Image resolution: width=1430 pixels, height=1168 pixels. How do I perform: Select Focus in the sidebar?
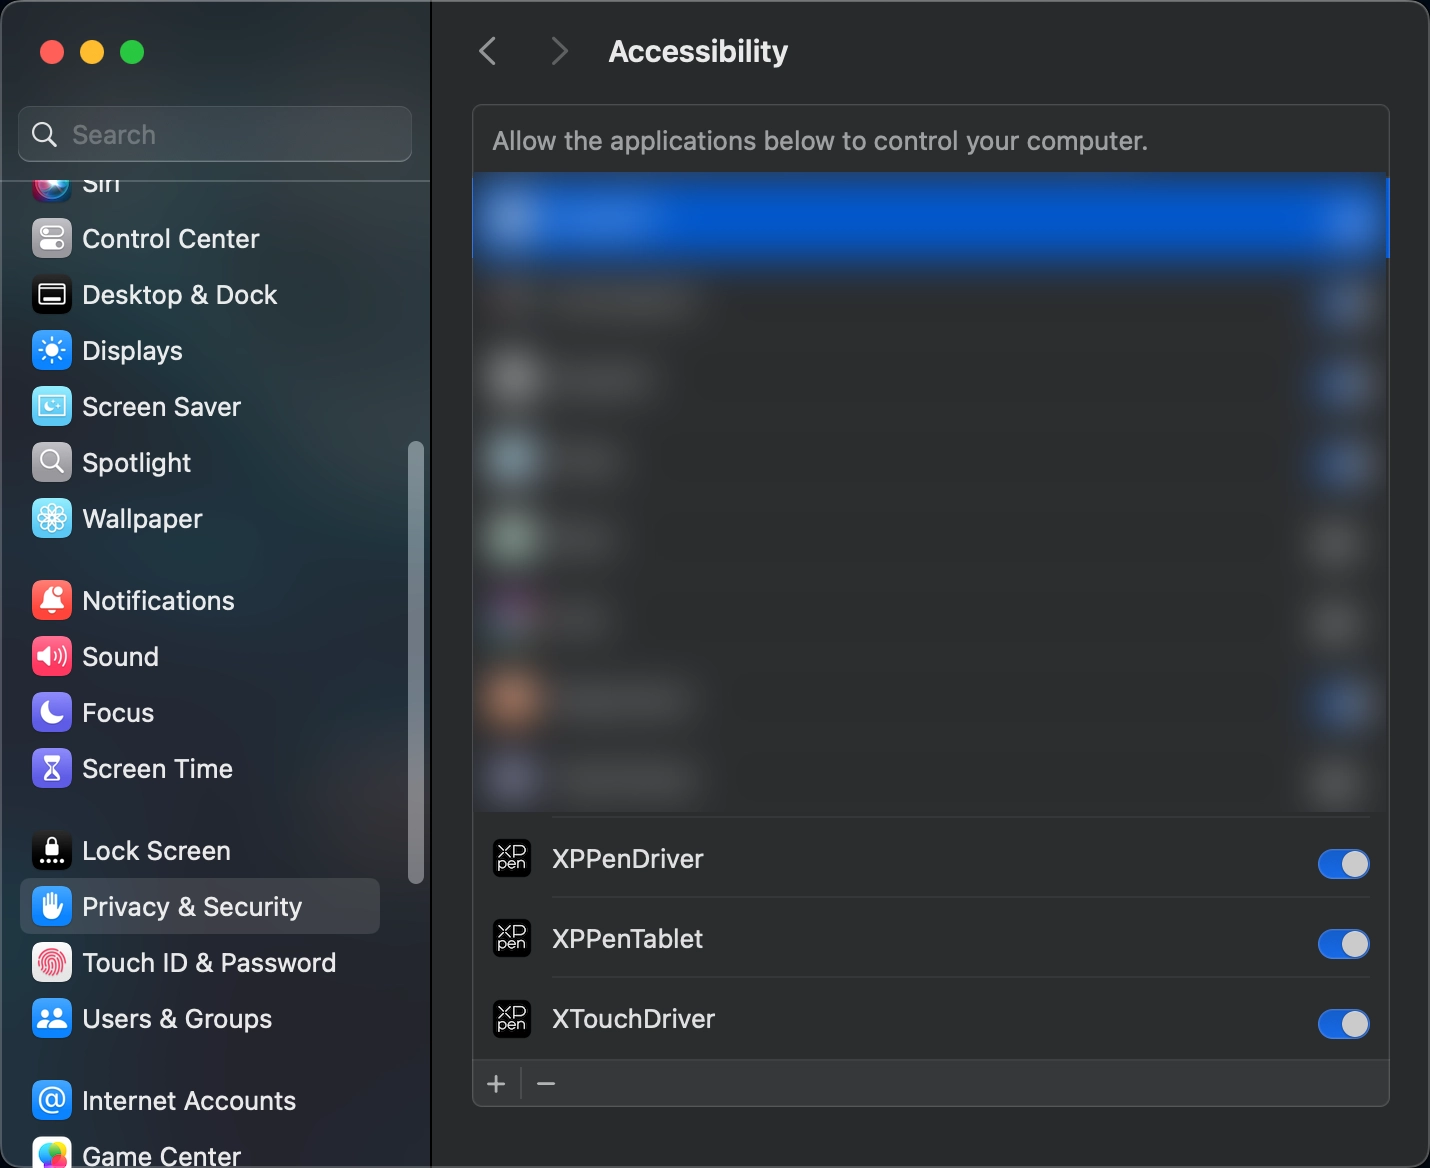point(118,713)
